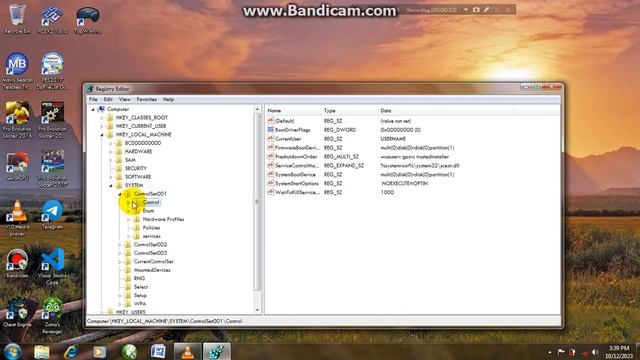Show hidden tray icons arrow
The image size is (640, 360).
point(550,352)
